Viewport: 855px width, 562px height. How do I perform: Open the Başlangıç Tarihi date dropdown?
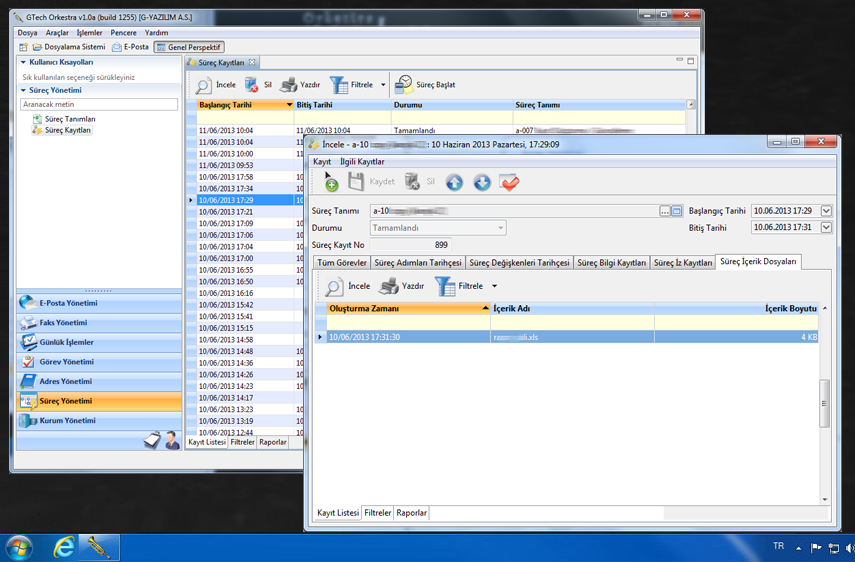pos(826,211)
